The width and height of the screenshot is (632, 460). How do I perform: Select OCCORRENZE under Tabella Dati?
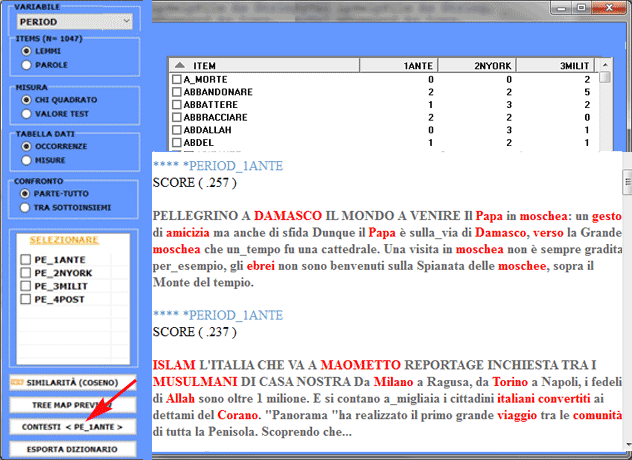pyautogui.click(x=27, y=146)
